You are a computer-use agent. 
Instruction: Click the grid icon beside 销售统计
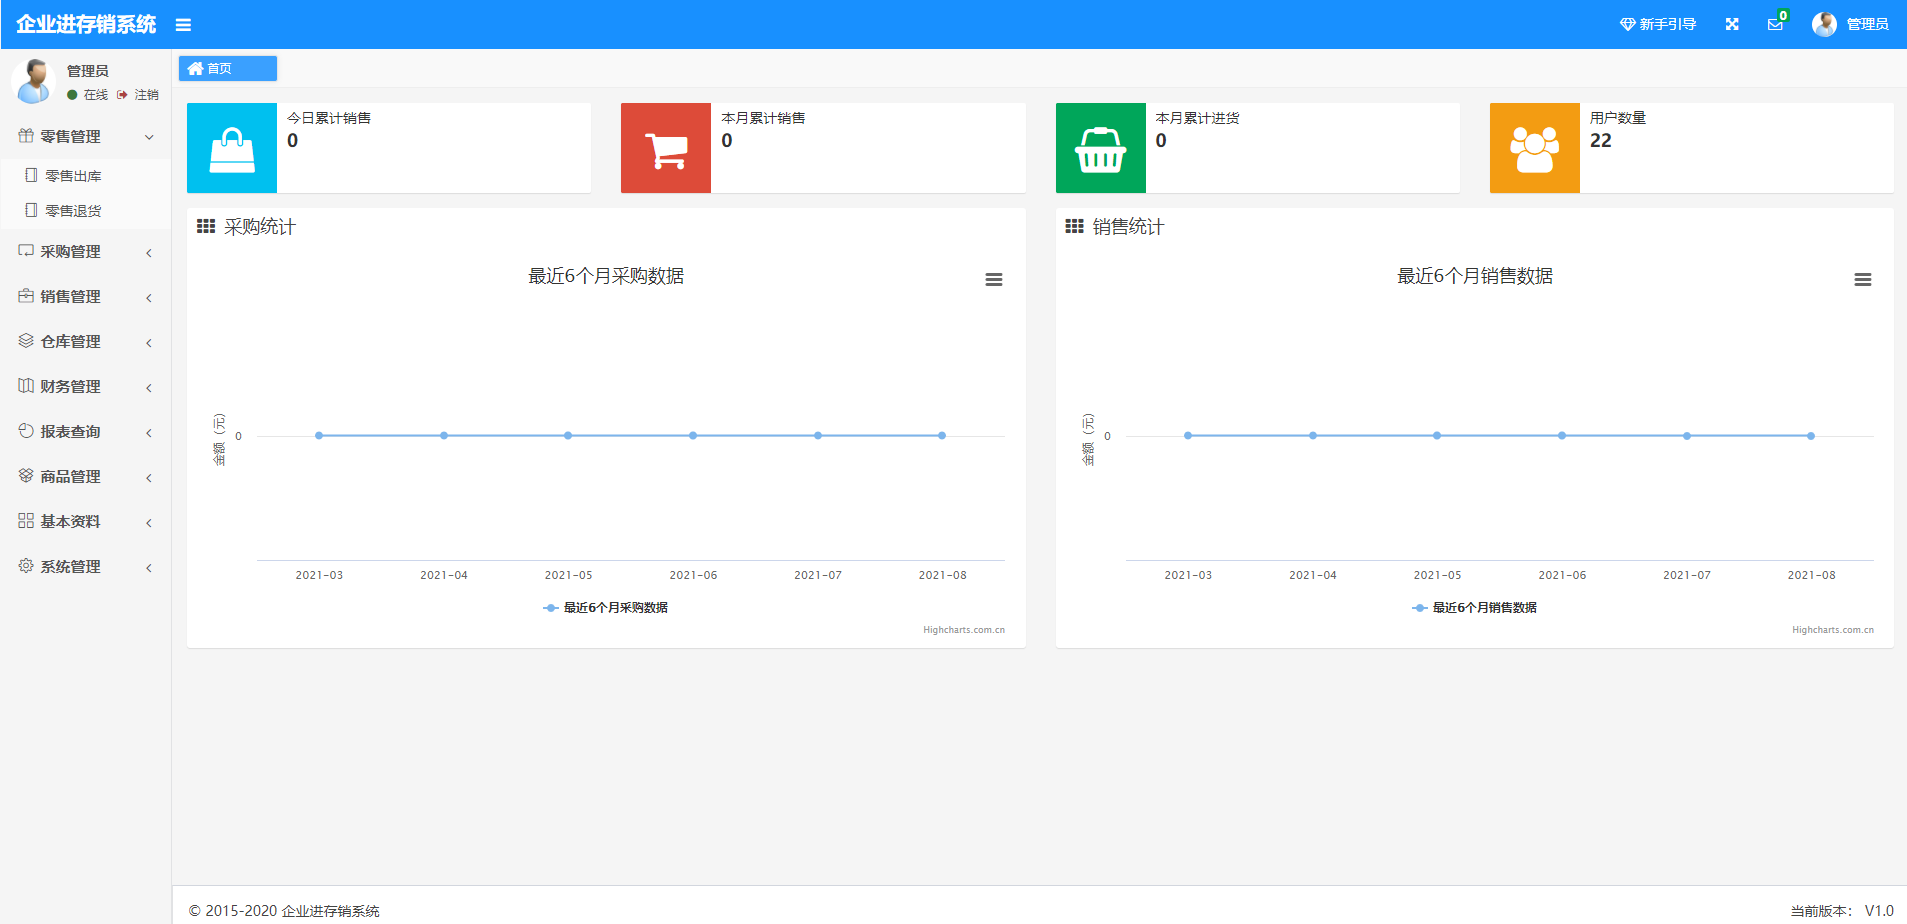click(1075, 226)
